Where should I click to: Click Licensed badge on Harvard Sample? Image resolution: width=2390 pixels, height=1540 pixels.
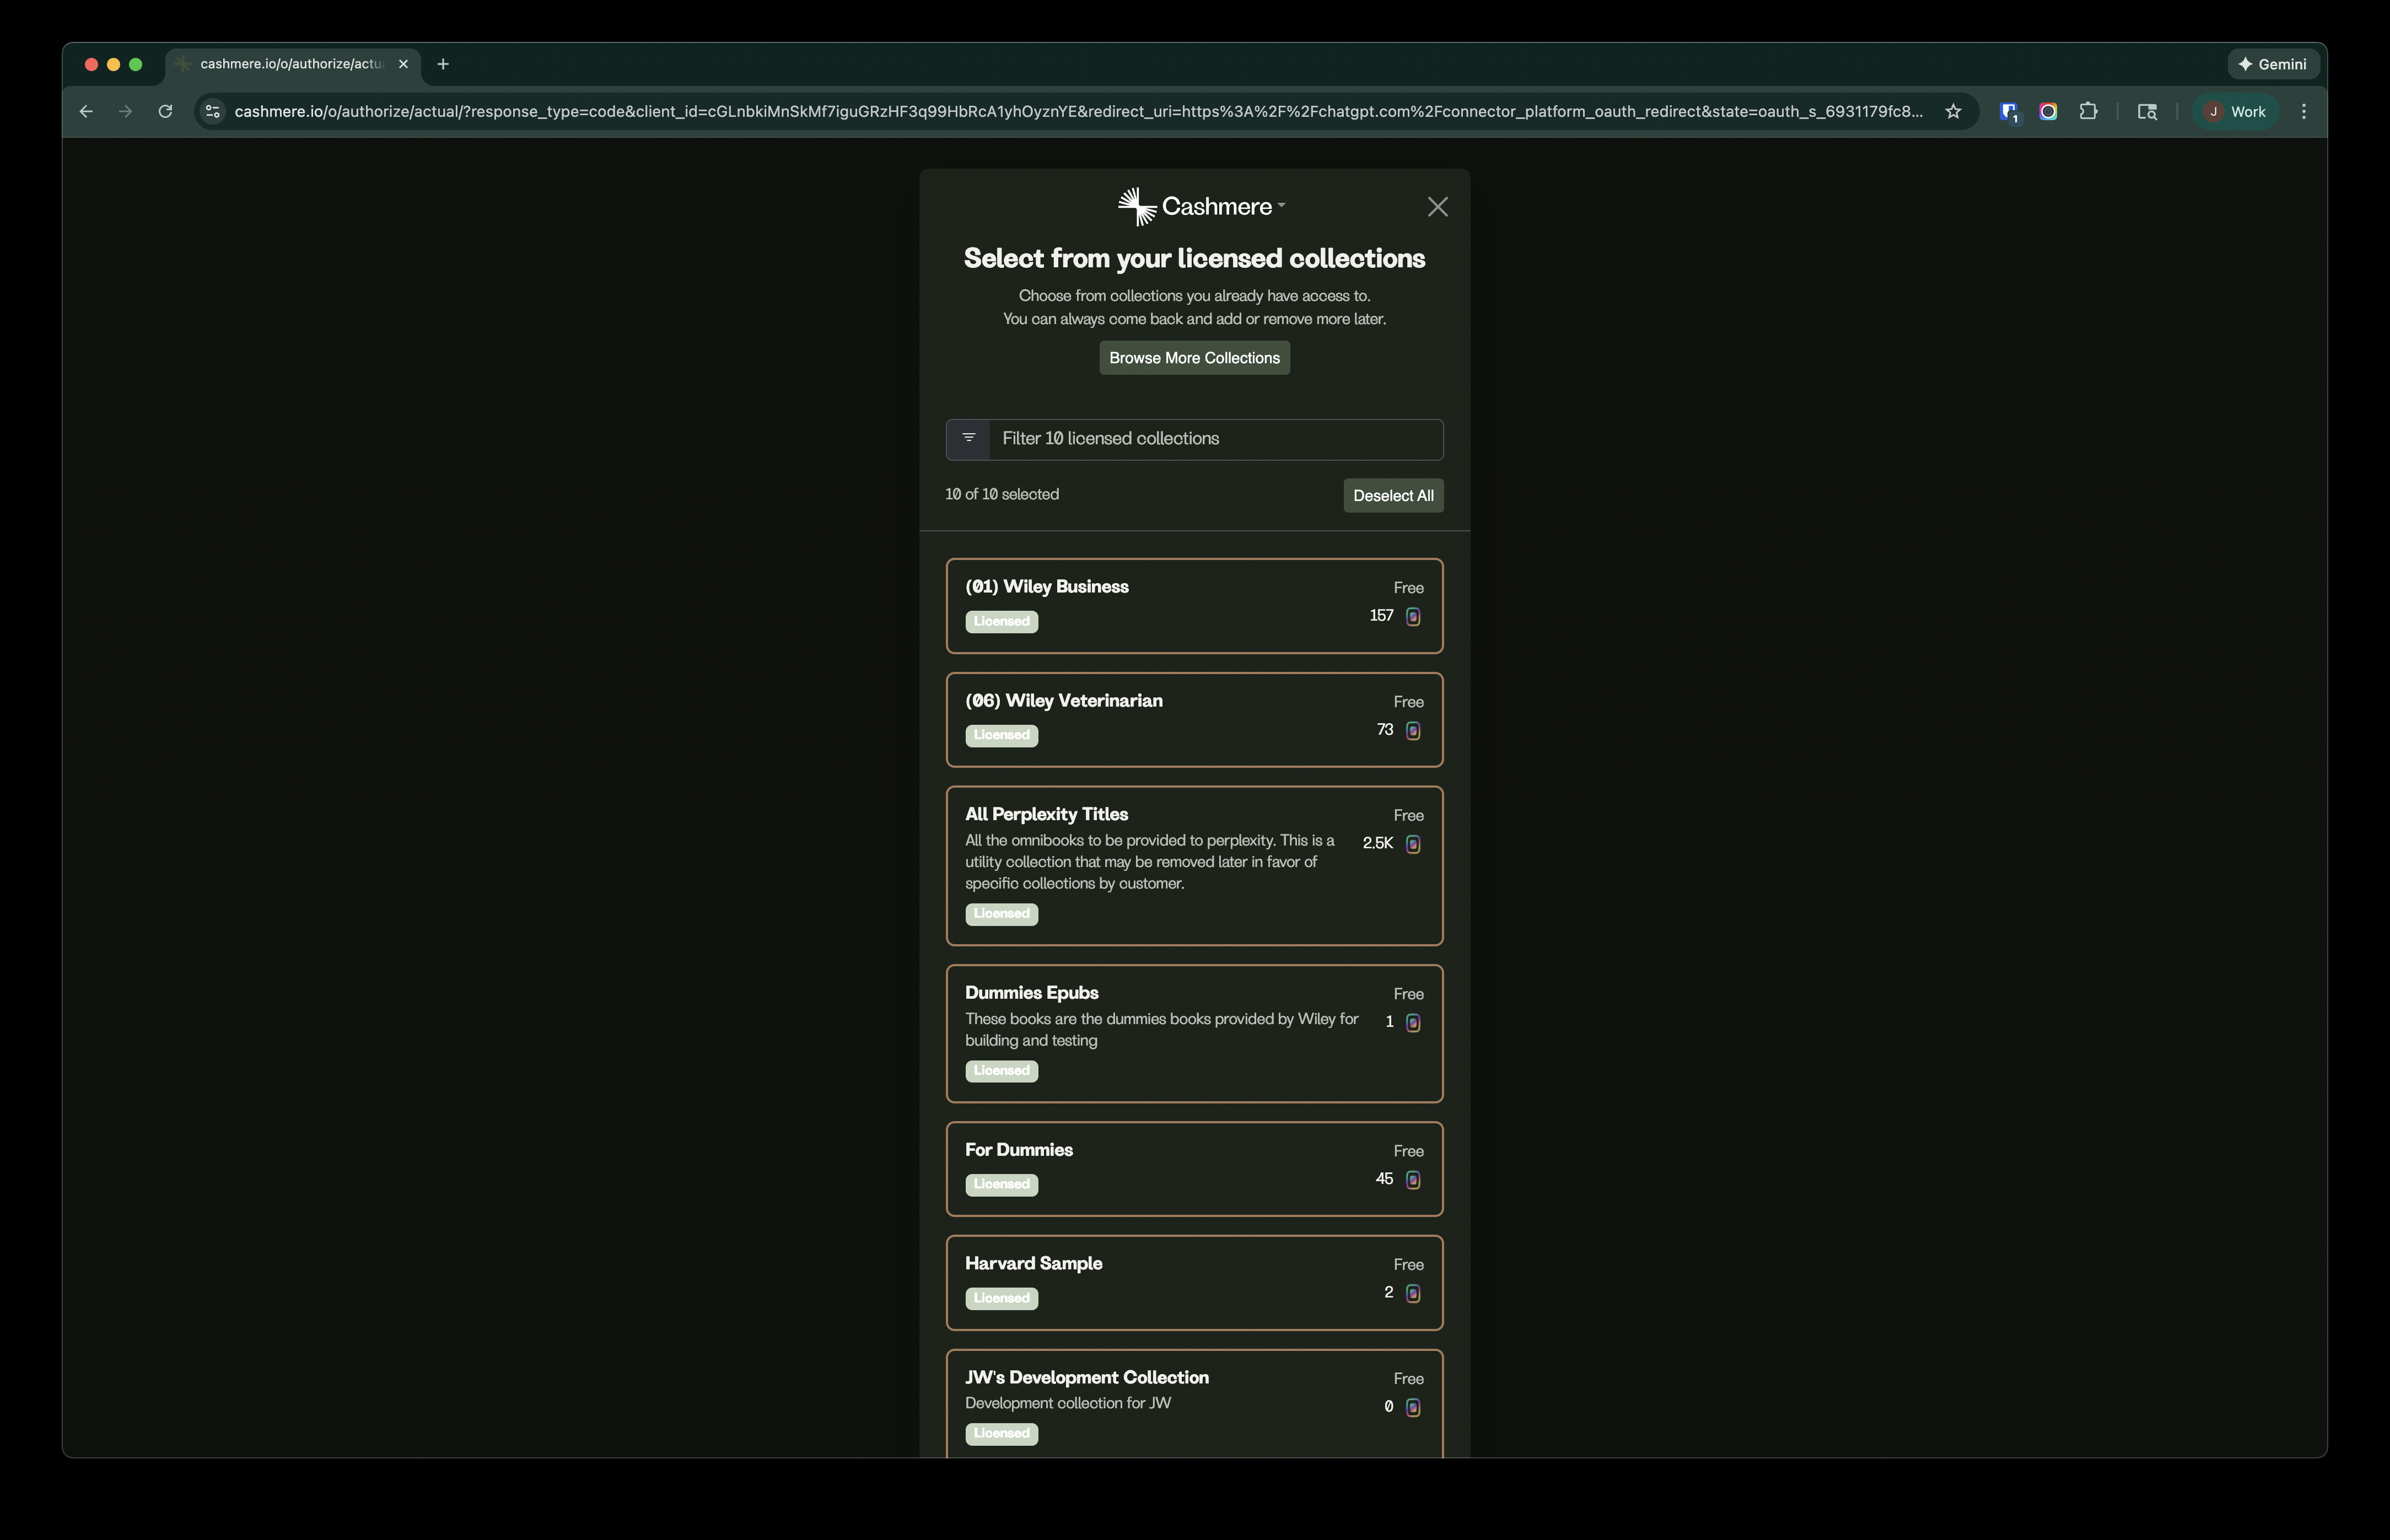1001,1299
